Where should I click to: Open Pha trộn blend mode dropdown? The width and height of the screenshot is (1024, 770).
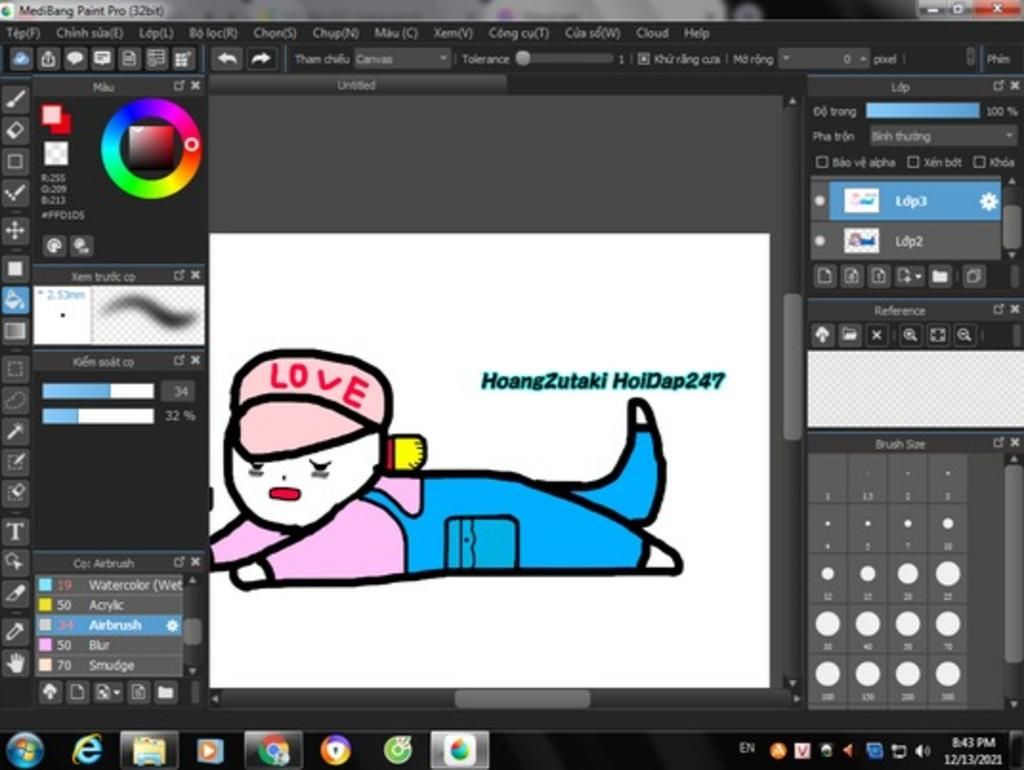click(x=943, y=136)
